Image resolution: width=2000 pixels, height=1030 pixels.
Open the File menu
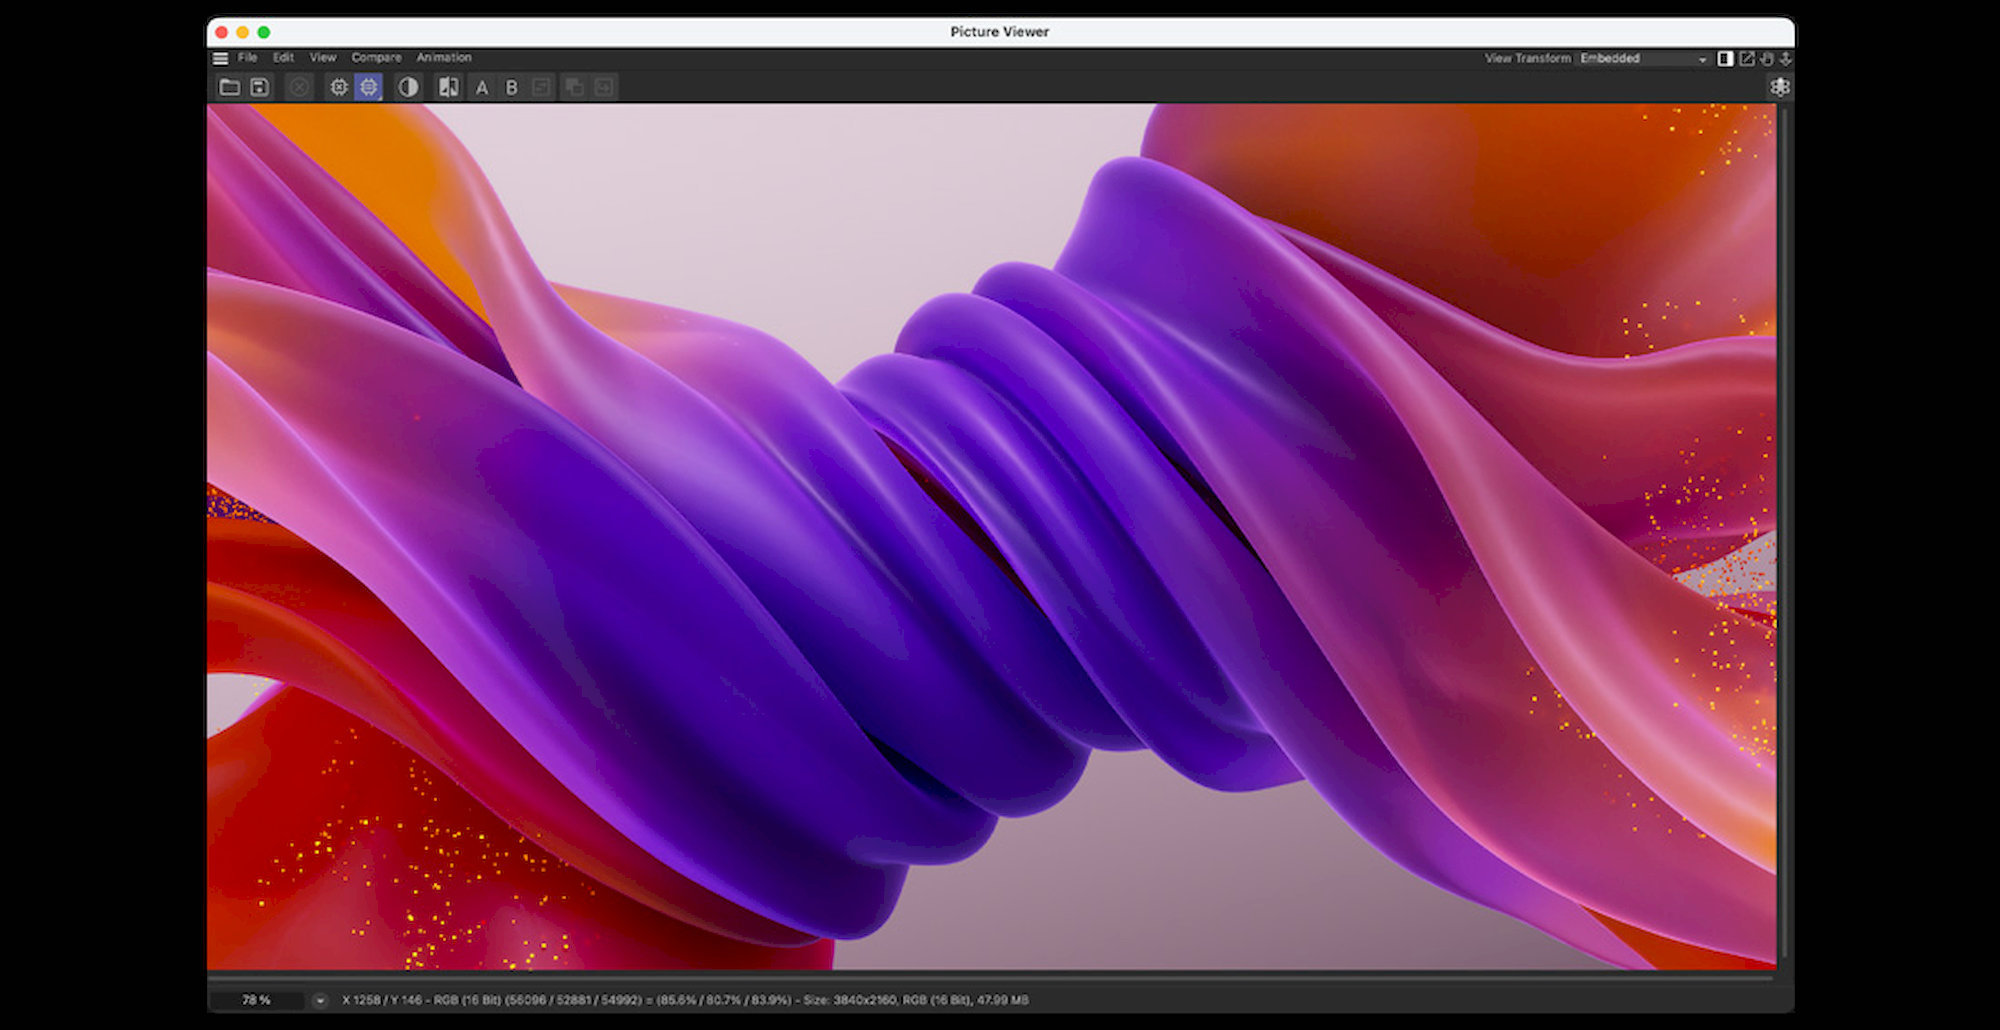click(247, 58)
